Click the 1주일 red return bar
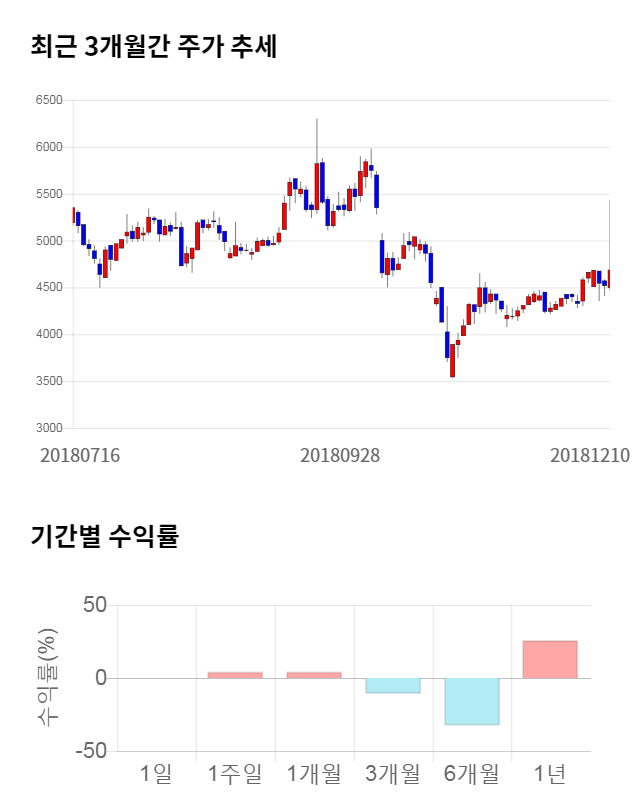The width and height of the screenshot is (640, 810). tap(235, 675)
